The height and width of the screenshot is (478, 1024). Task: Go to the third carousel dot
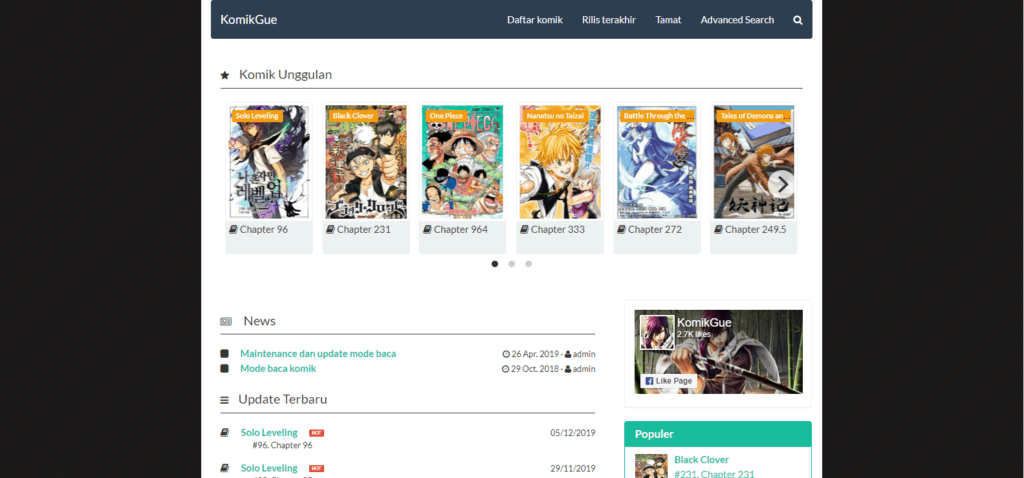coord(528,264)
